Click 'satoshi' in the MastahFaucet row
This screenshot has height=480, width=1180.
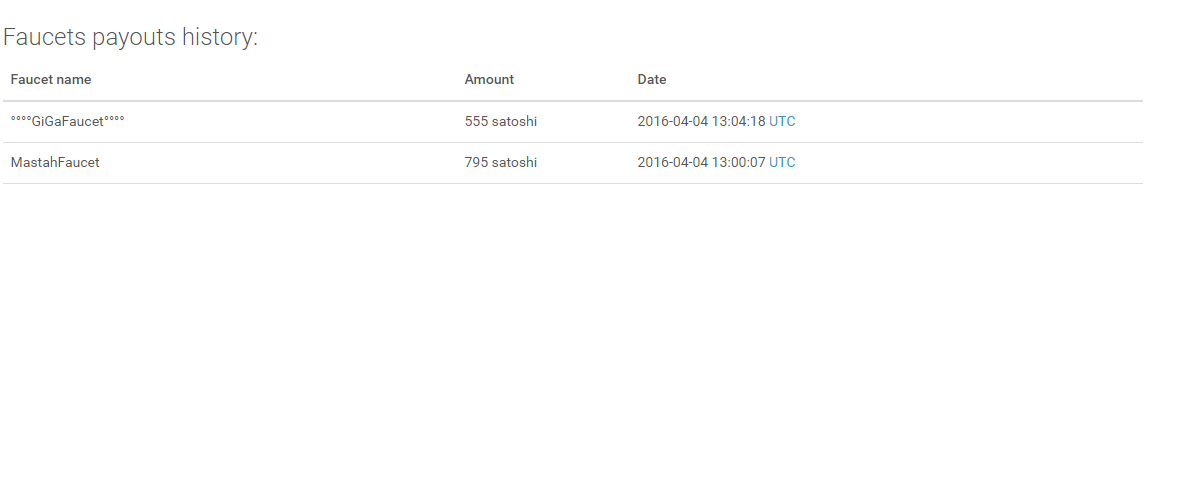click(514, 163)
